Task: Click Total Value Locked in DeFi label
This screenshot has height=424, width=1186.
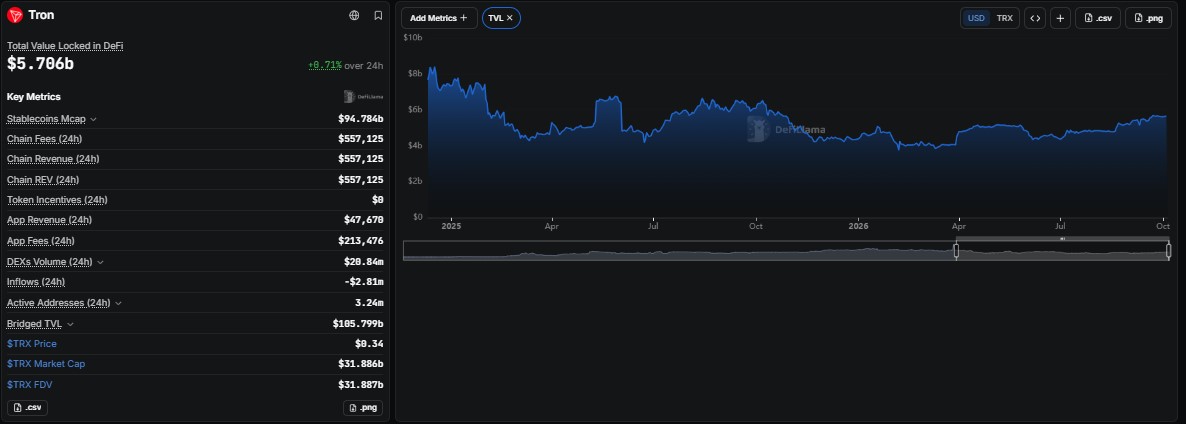Action: click(x=65, y=46)
